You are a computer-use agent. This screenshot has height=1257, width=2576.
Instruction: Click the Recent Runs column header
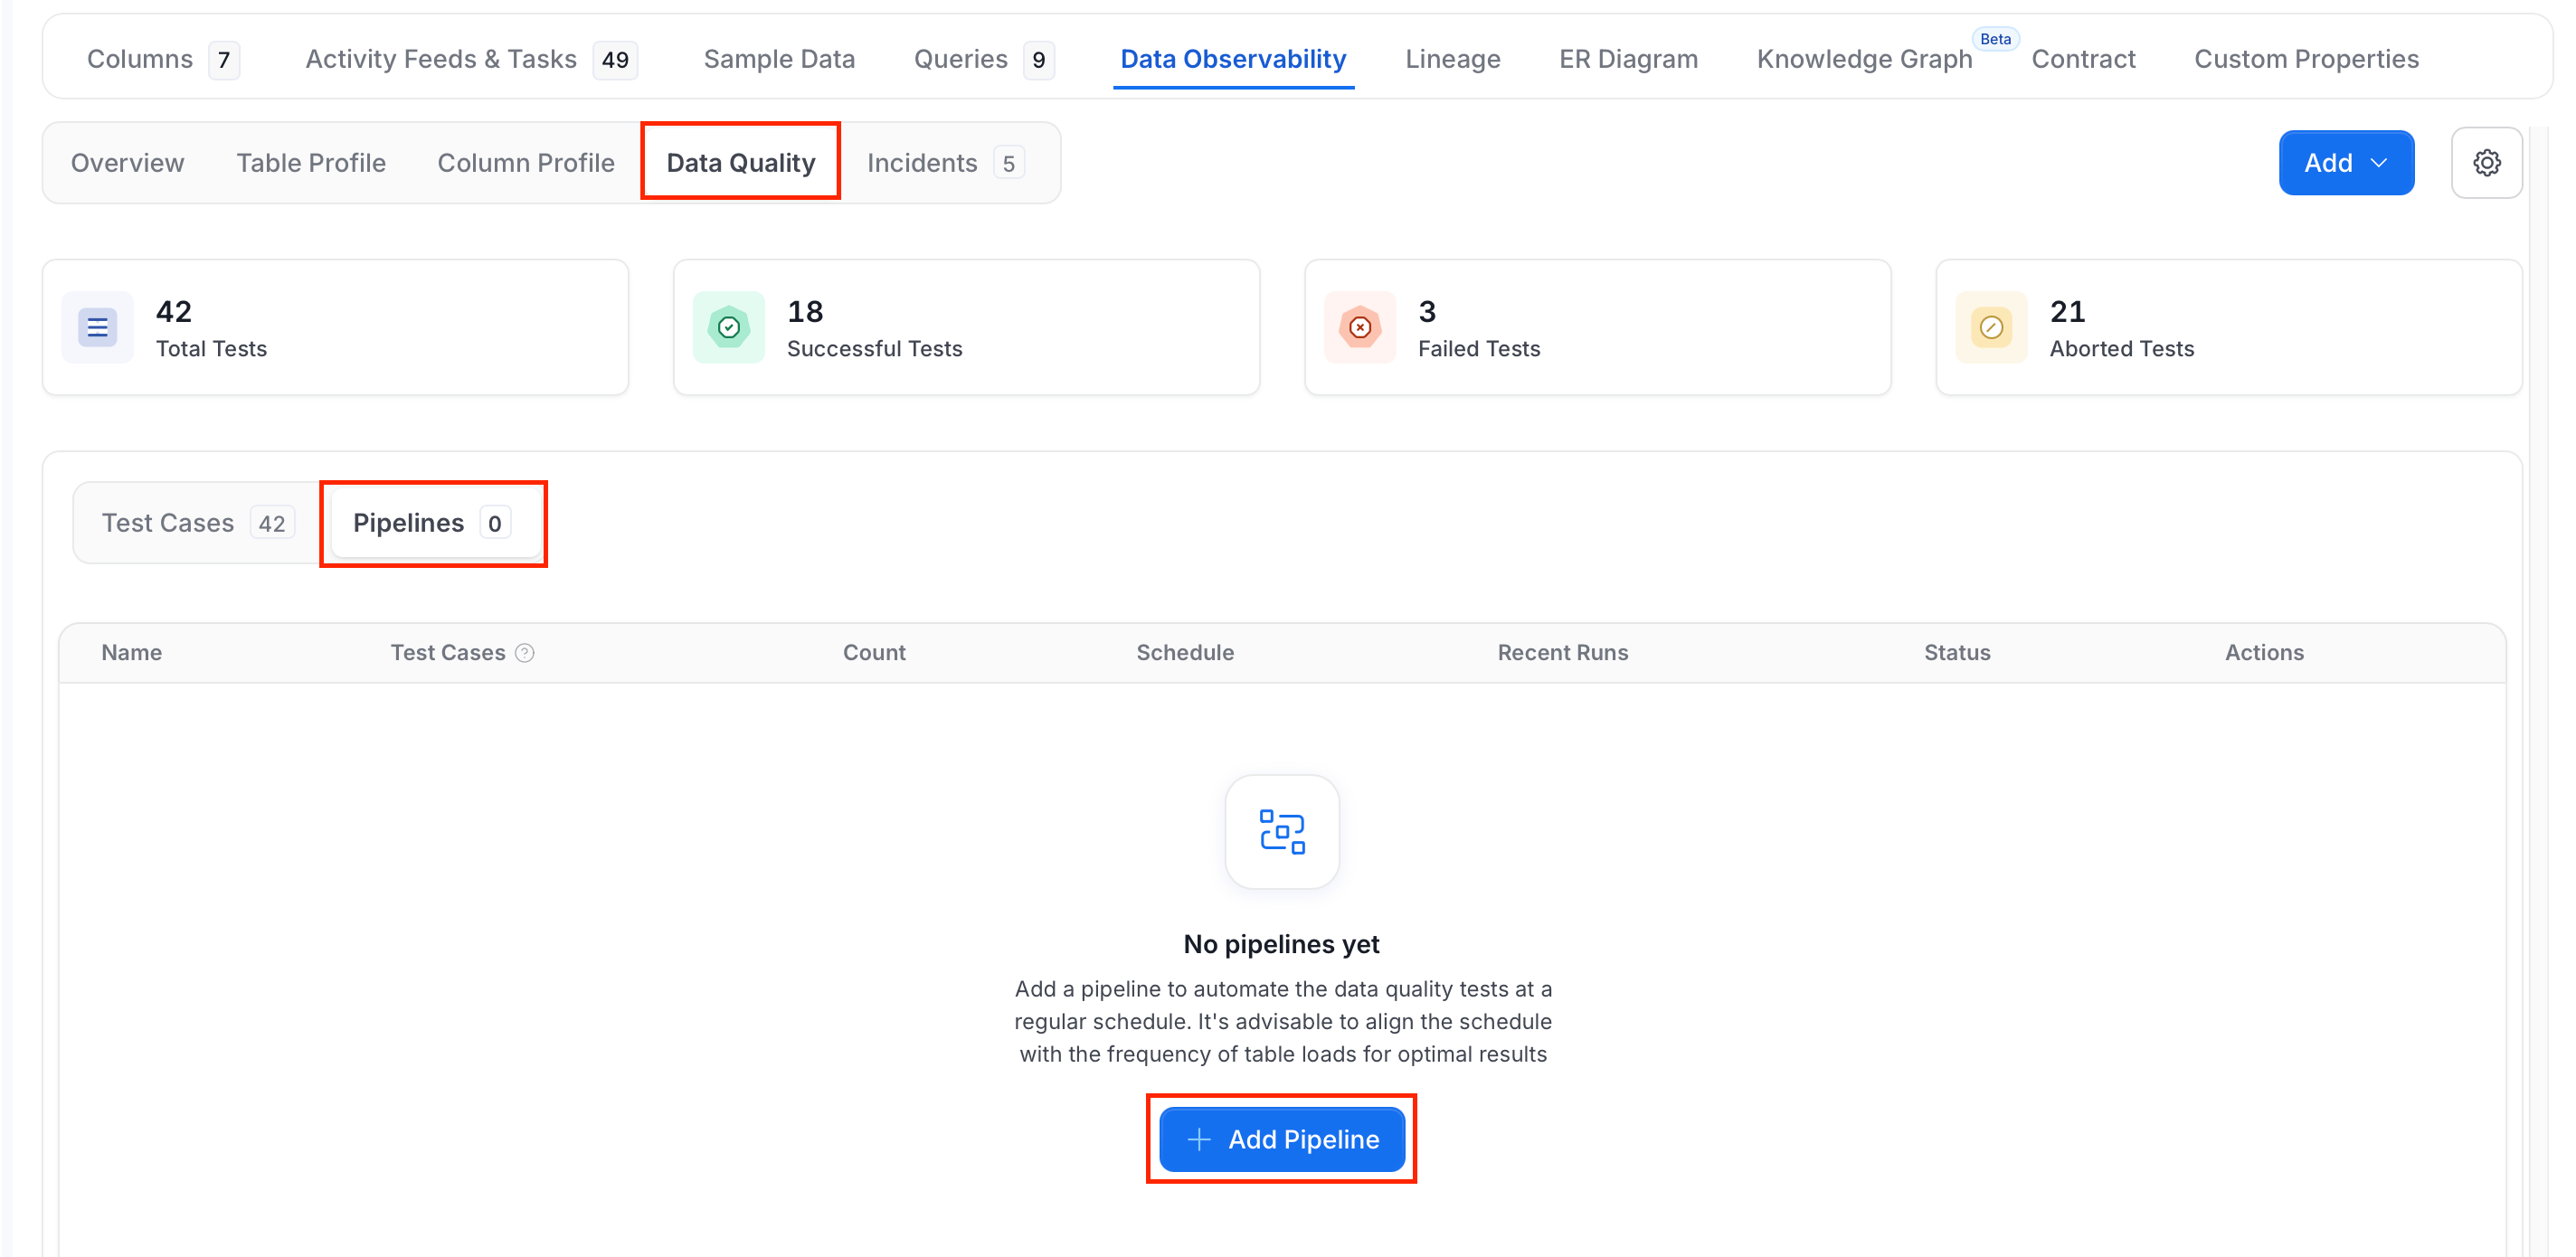[x=1563, y=653]
